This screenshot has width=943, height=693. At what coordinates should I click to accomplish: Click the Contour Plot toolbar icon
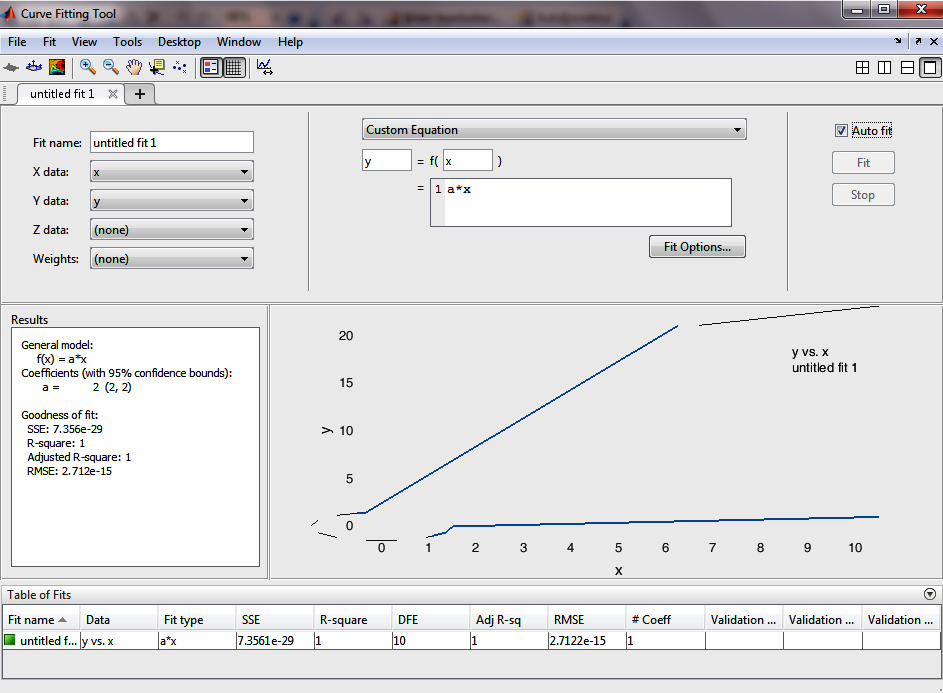[x=58, y=67]
